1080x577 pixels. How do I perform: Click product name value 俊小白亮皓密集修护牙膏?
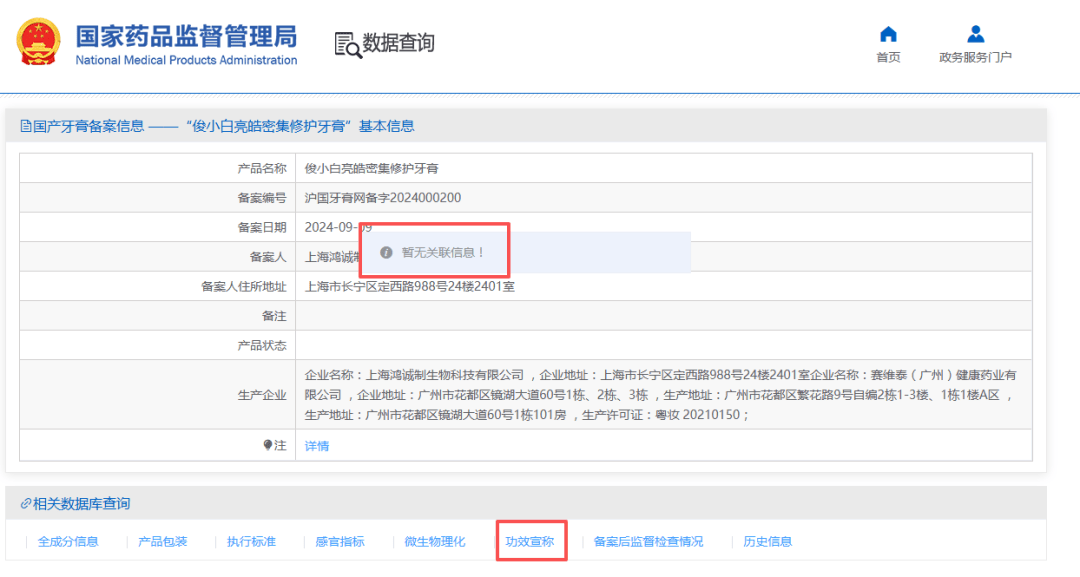coord(371,169)
